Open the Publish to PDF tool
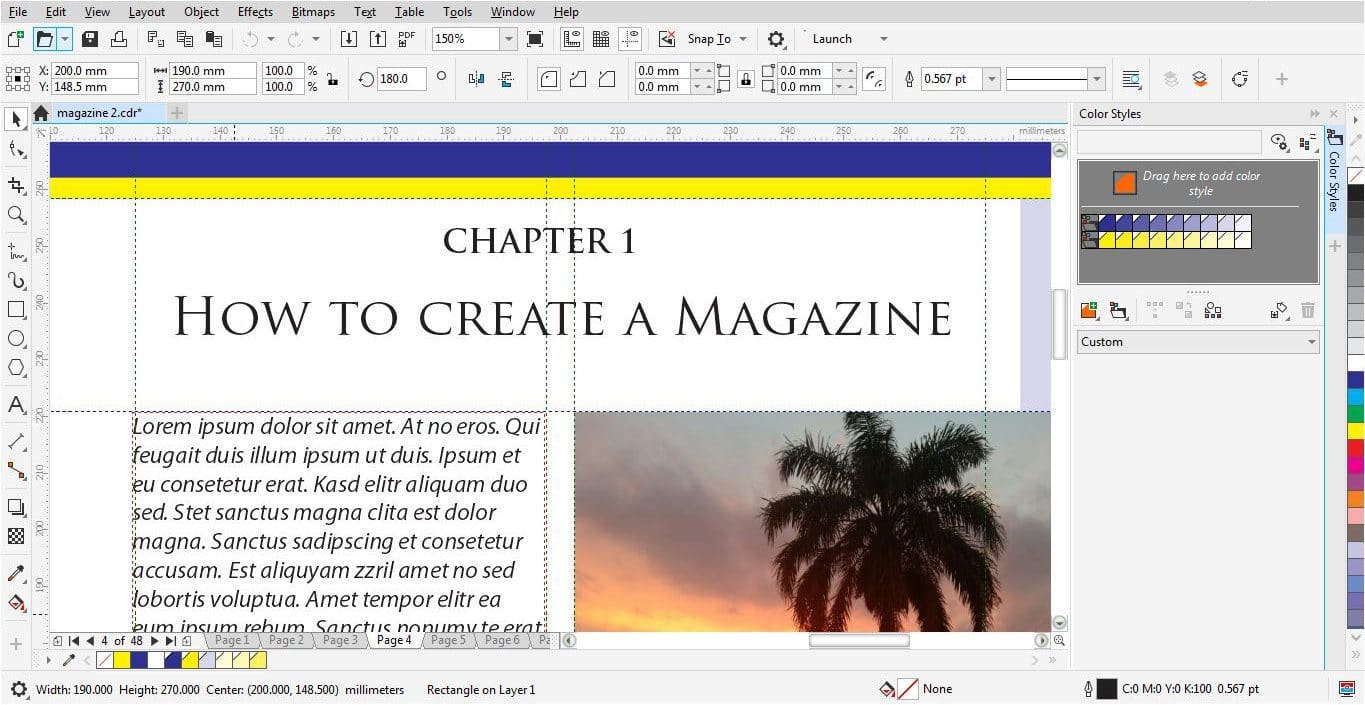 coord(406,38)
